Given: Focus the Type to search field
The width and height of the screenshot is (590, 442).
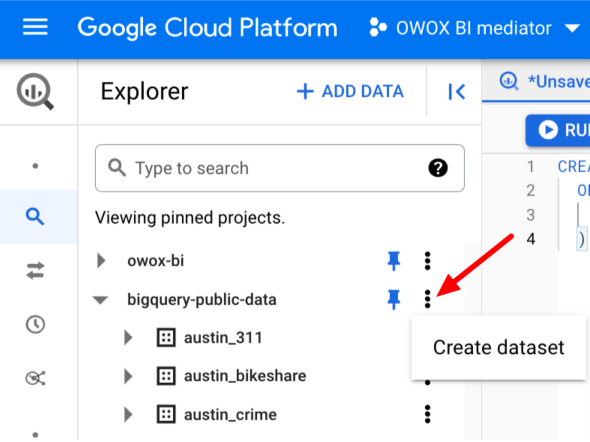Looking at the screenshot, I should click(280, 168).
